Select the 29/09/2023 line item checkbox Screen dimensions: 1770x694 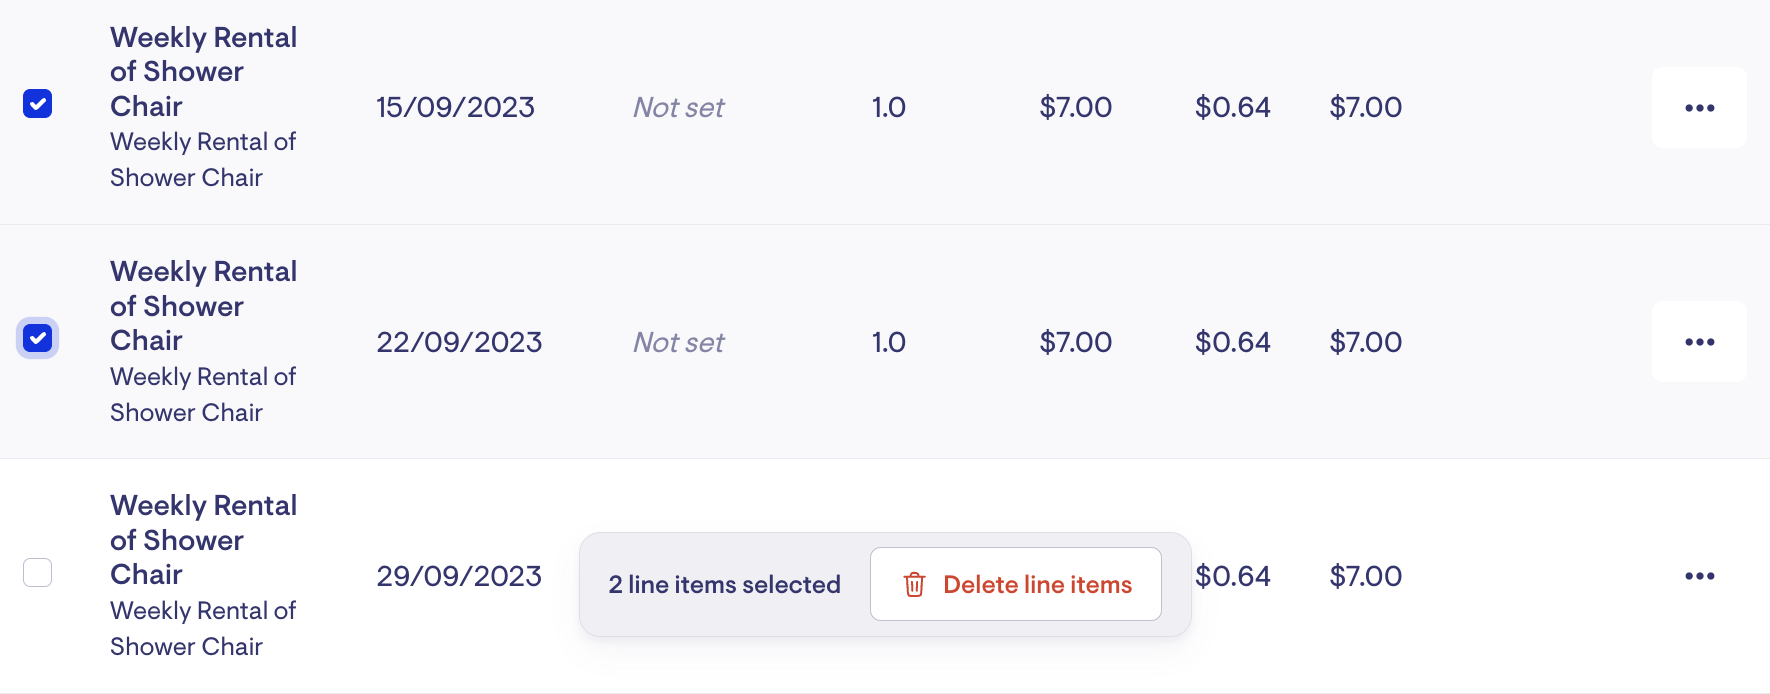pyautogui.click(x=38, y=572)
